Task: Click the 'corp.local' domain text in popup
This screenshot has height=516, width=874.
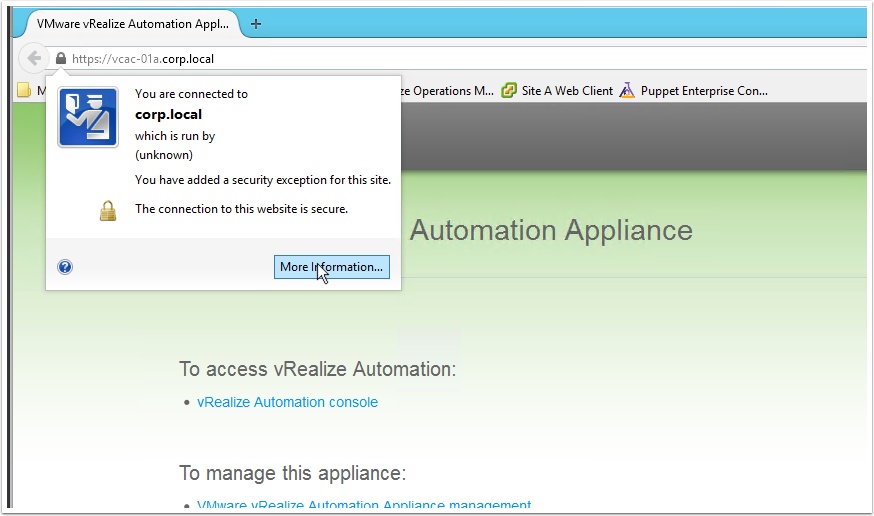Action: pyautogui.click(x=168, y=115)
